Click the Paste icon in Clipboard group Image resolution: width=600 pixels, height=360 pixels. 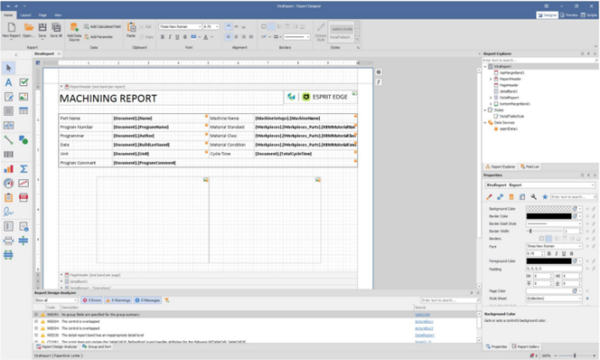coord(131,29)
